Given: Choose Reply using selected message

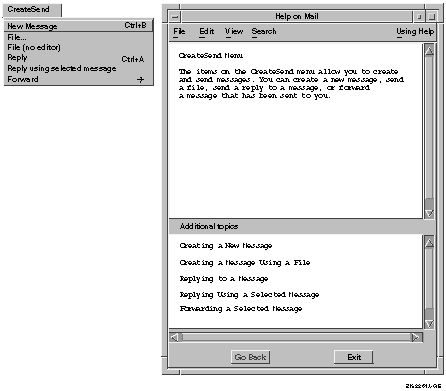Looking at the screenshot, I should [79, 68].
